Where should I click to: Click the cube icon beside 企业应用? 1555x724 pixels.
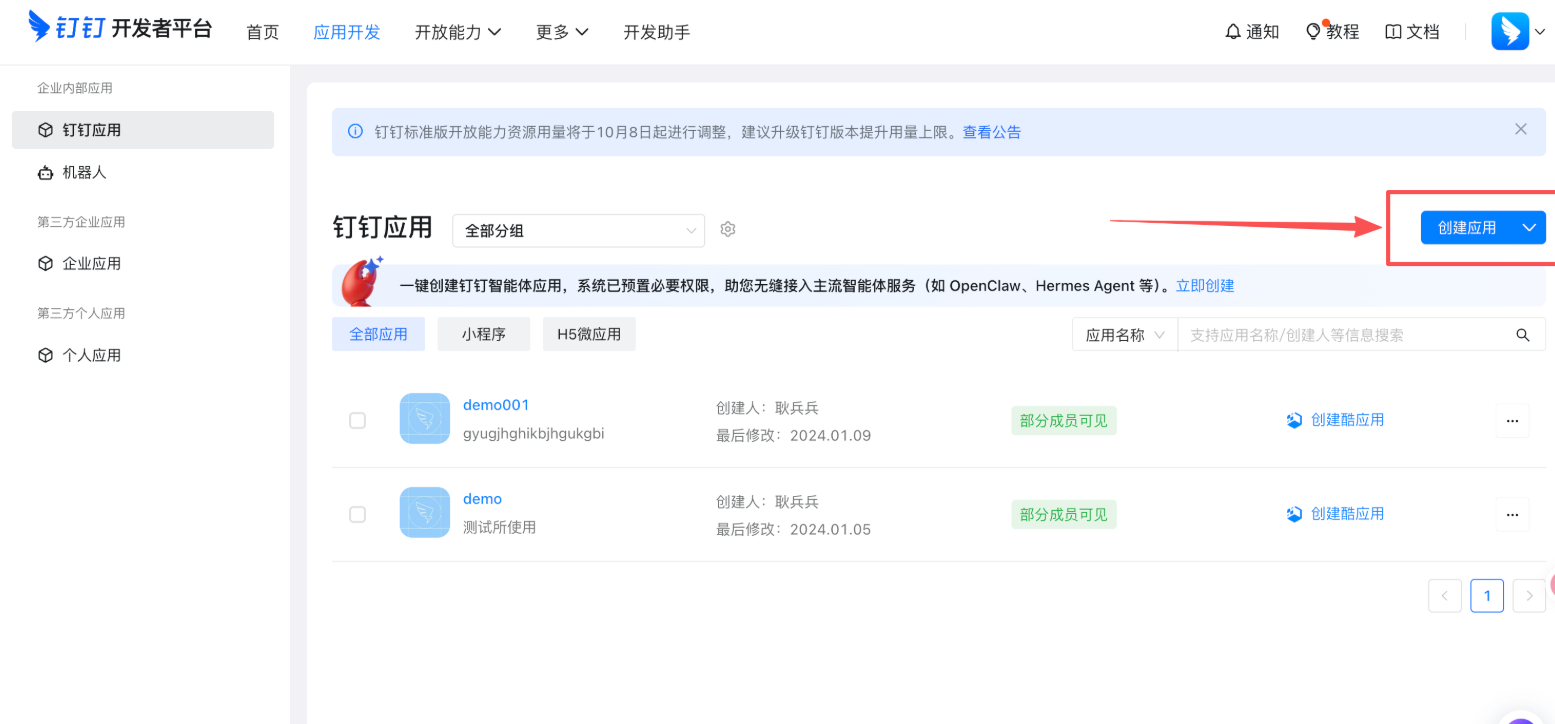click(45, 264)
